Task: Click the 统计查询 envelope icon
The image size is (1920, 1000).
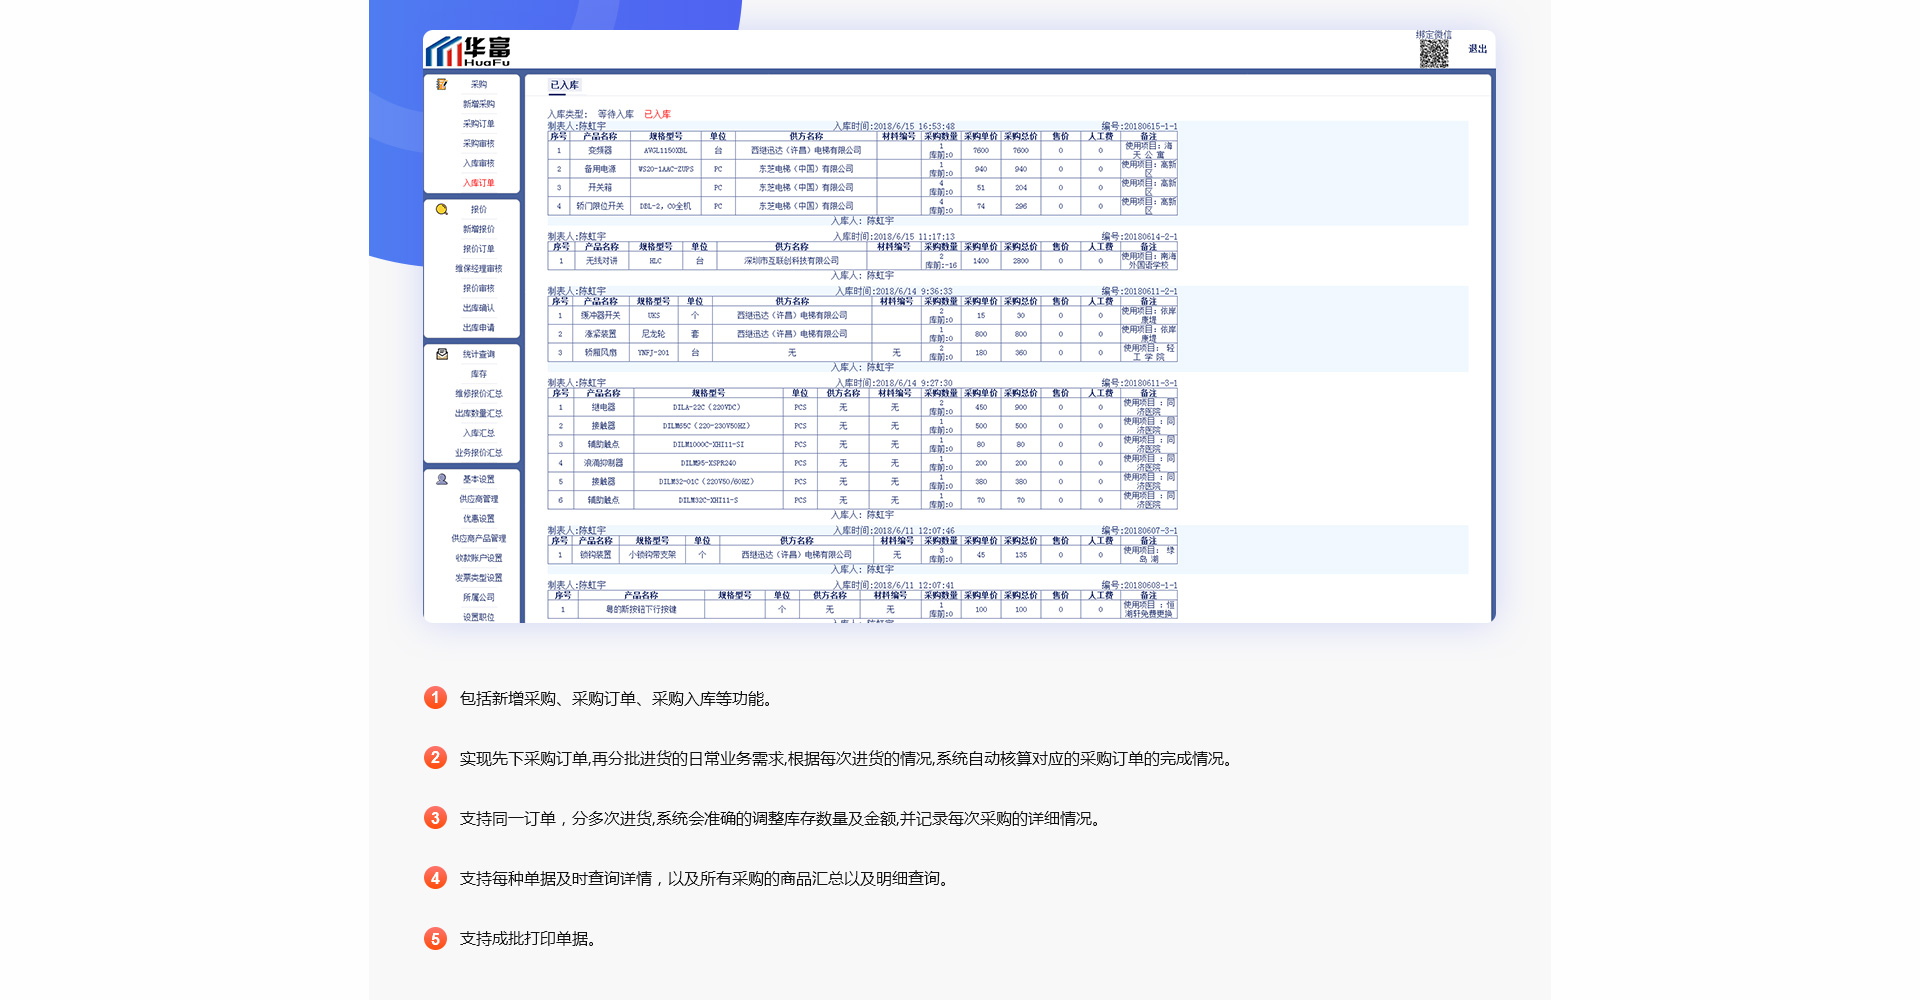Action: click(x=441, y=354)
